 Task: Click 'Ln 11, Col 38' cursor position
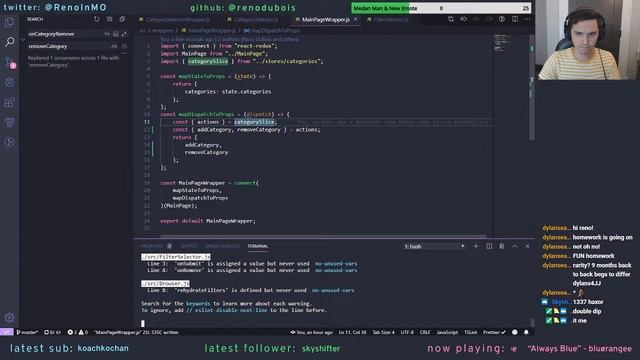pos(352,332)
